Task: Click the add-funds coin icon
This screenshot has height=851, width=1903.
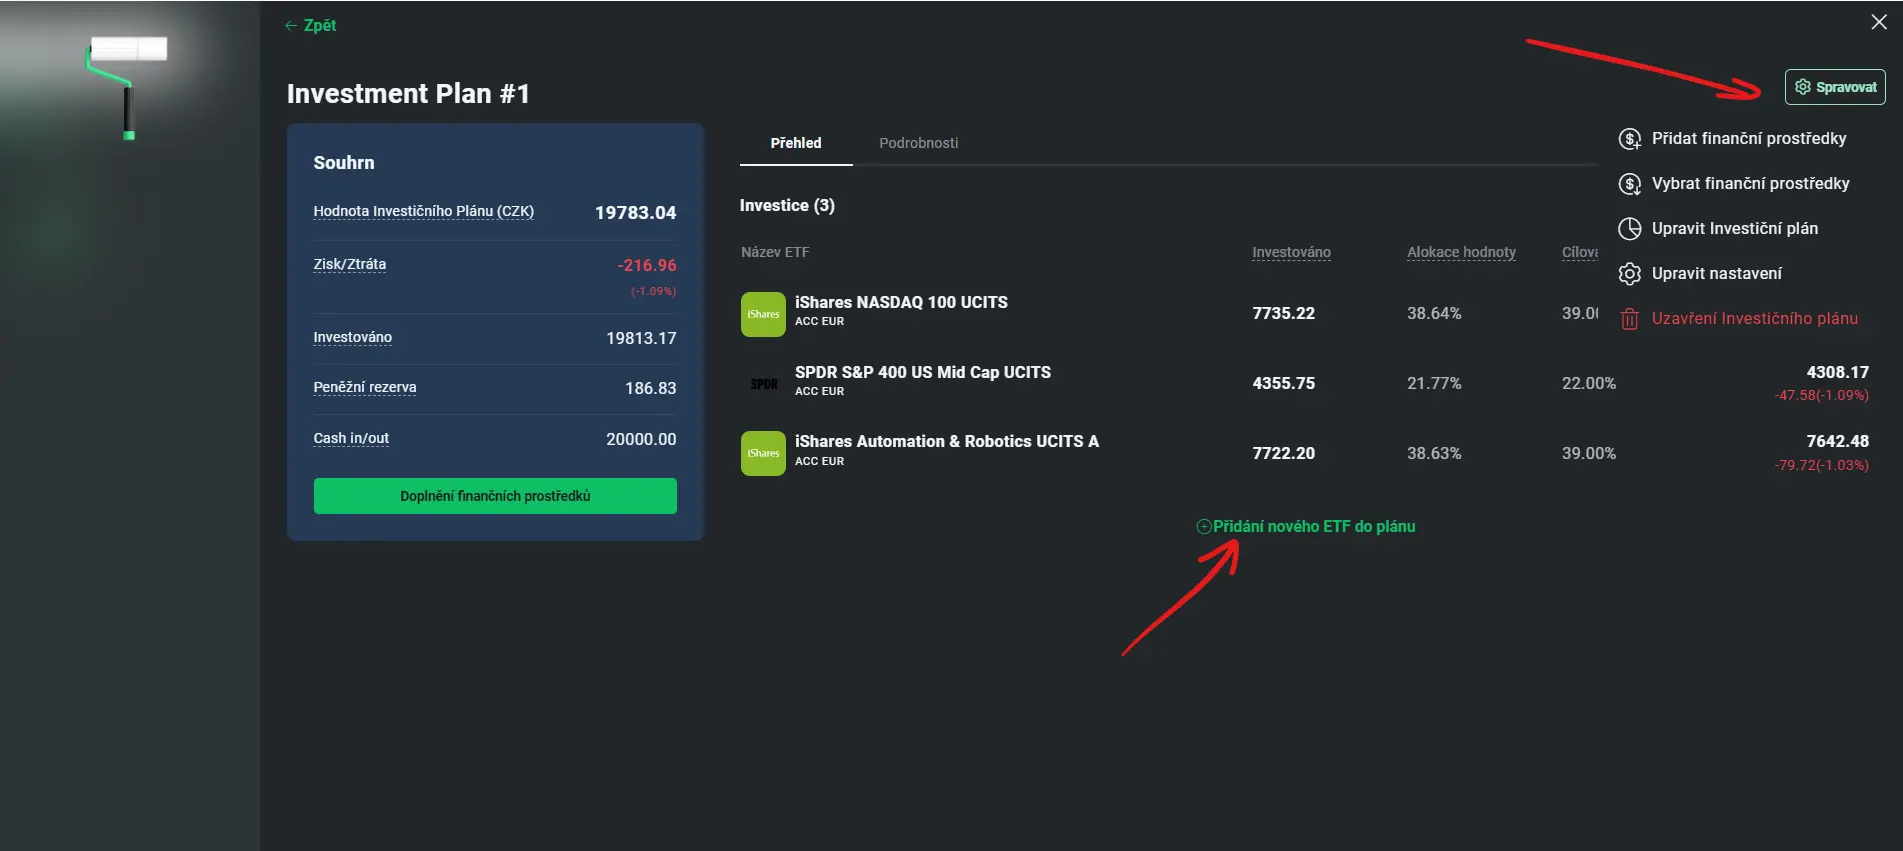Action: pos(1630,139)
